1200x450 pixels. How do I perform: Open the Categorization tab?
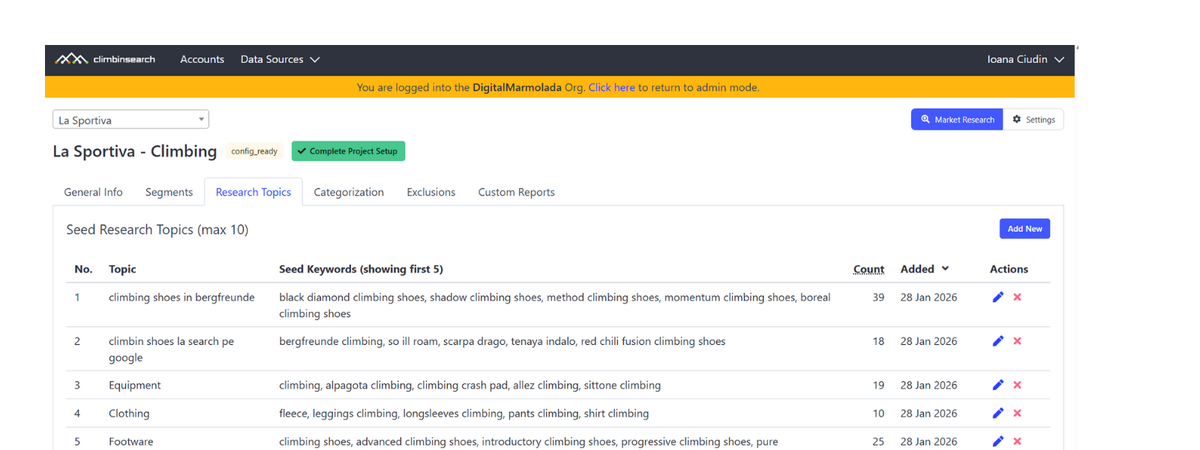click(349, 192)
